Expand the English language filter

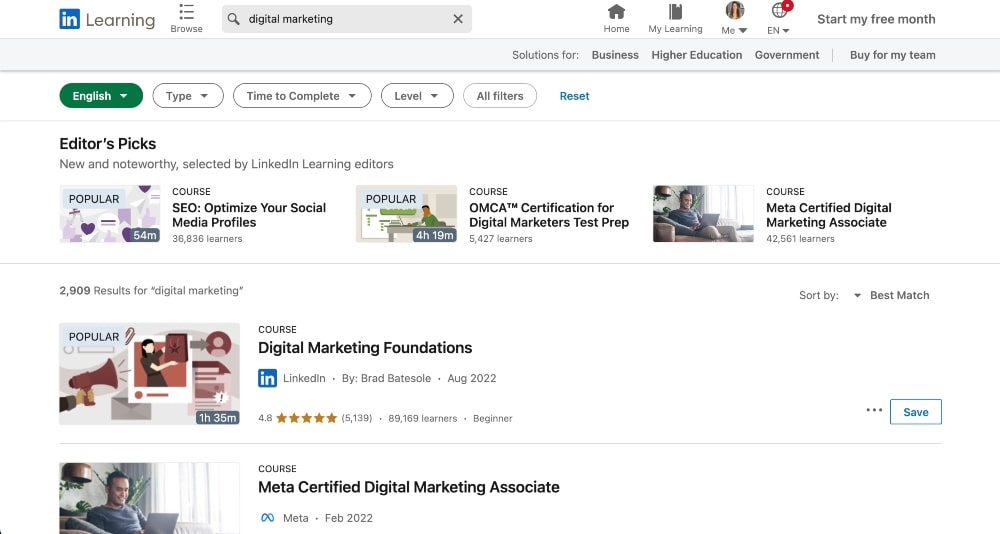[101, 96]
